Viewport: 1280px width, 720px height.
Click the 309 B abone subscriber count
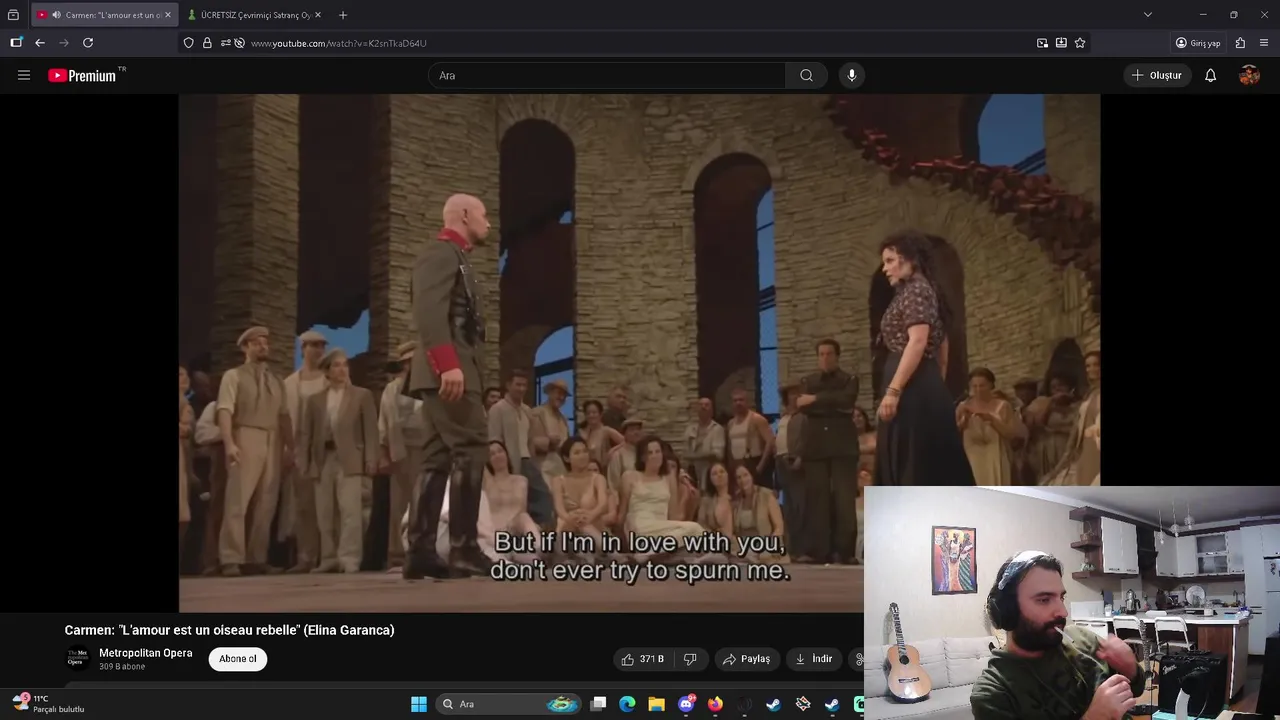pos(122,667)
